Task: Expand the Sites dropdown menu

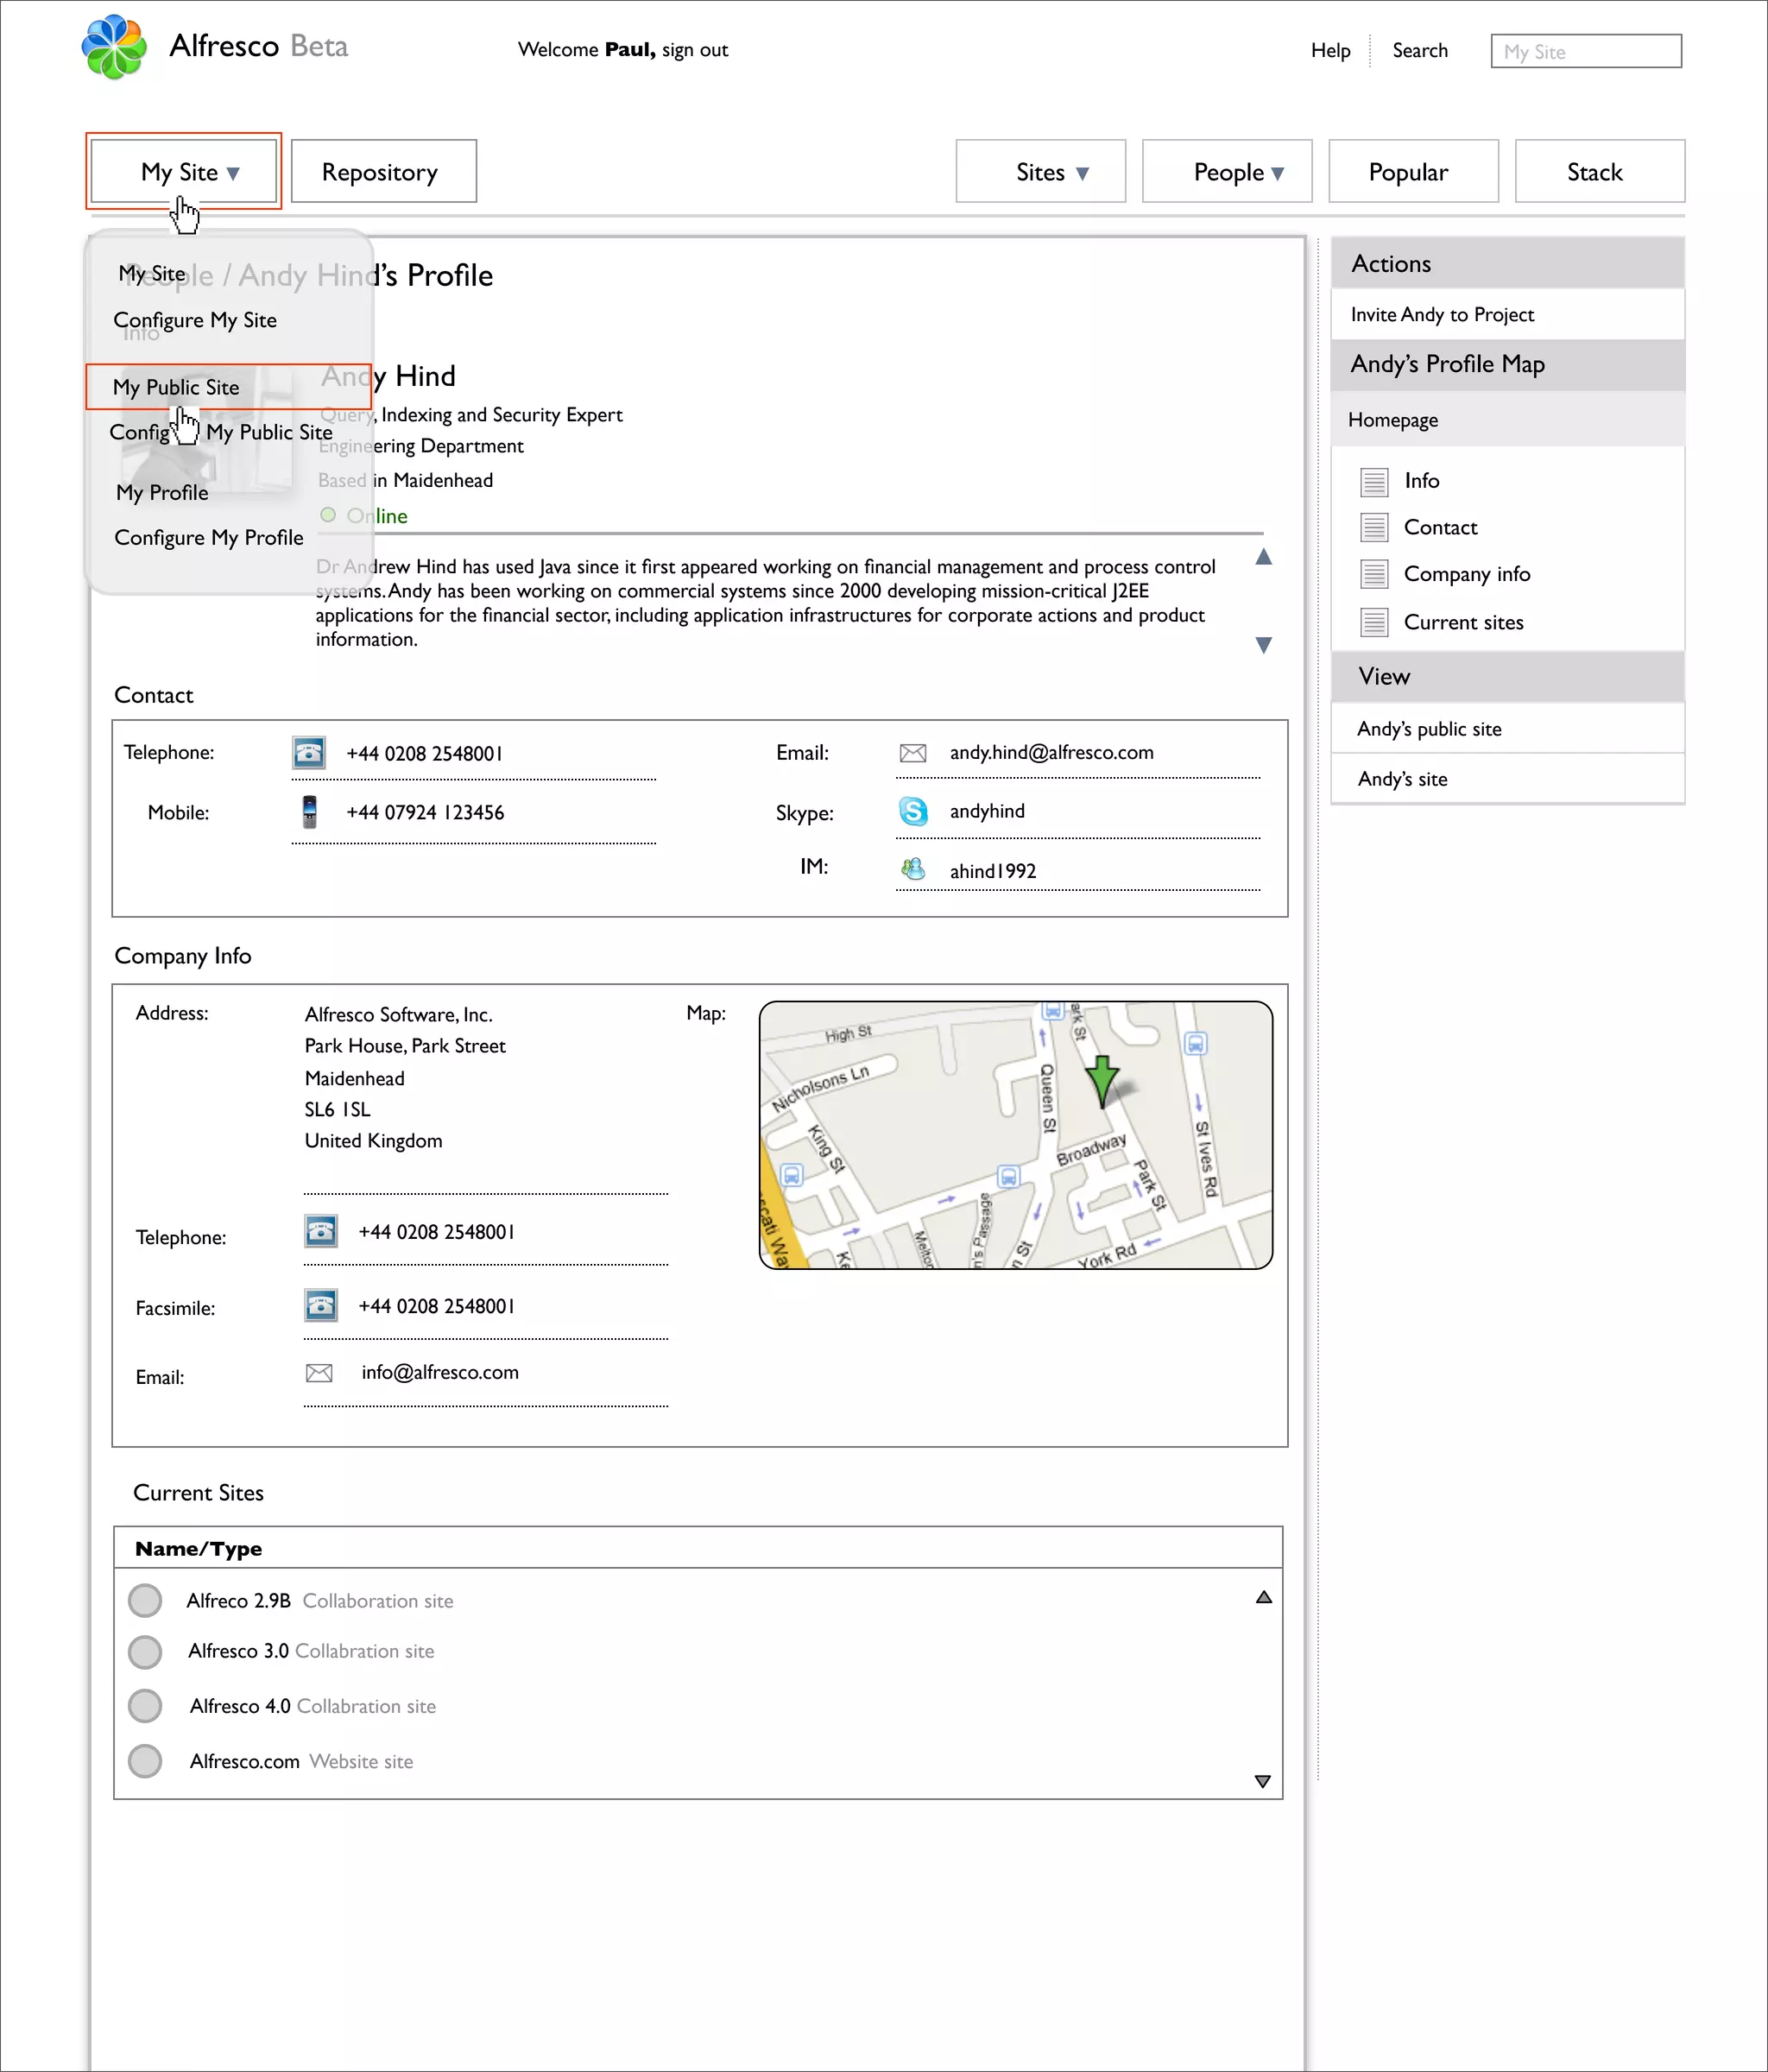Action: 1040,172
